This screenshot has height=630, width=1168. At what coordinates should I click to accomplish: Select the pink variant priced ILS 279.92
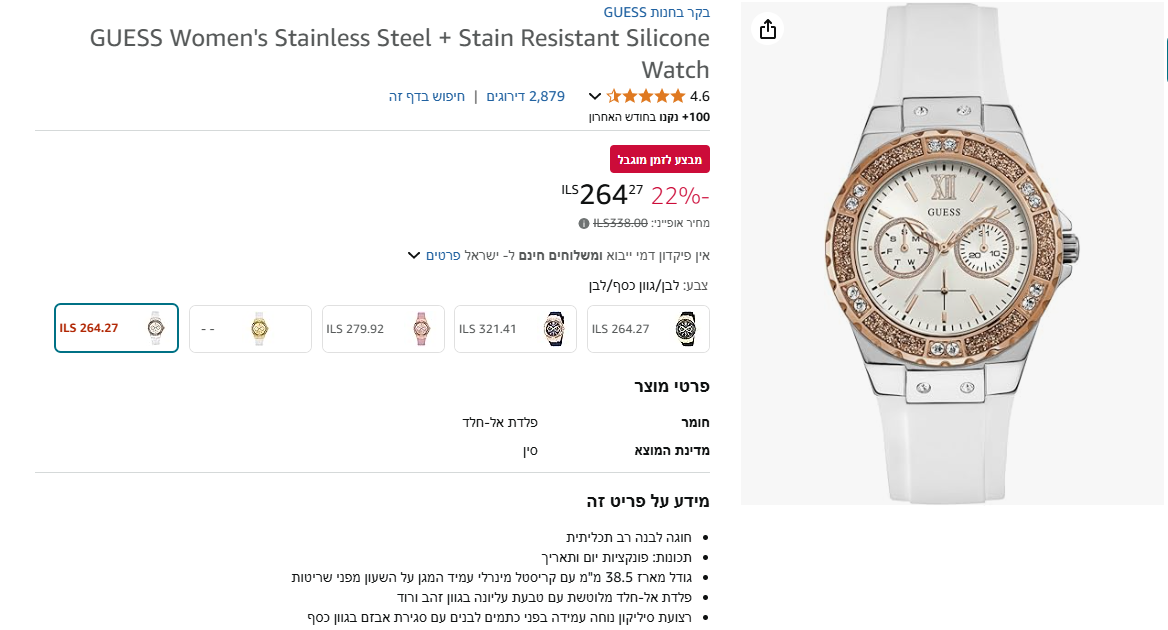click(x=383, y=328)
